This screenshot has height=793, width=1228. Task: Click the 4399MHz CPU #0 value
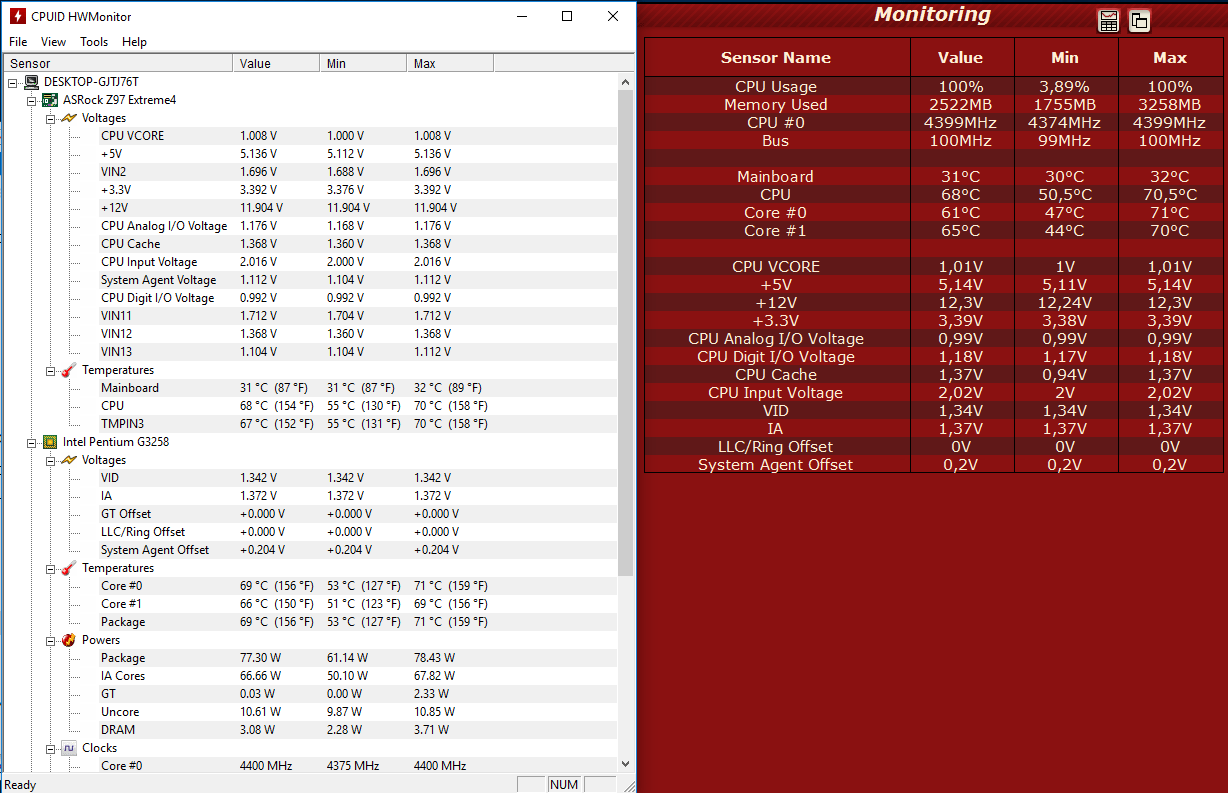coord(960,123)
